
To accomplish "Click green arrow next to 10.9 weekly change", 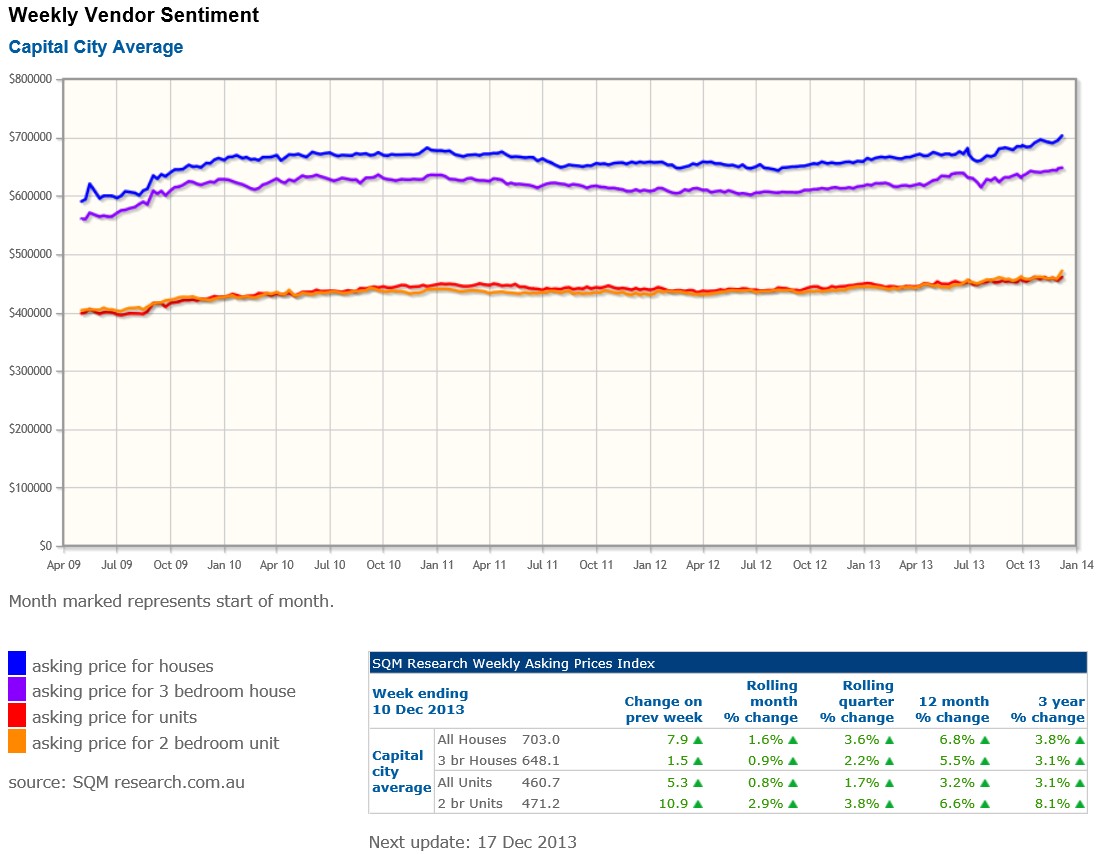I will [x=698, y=804].
